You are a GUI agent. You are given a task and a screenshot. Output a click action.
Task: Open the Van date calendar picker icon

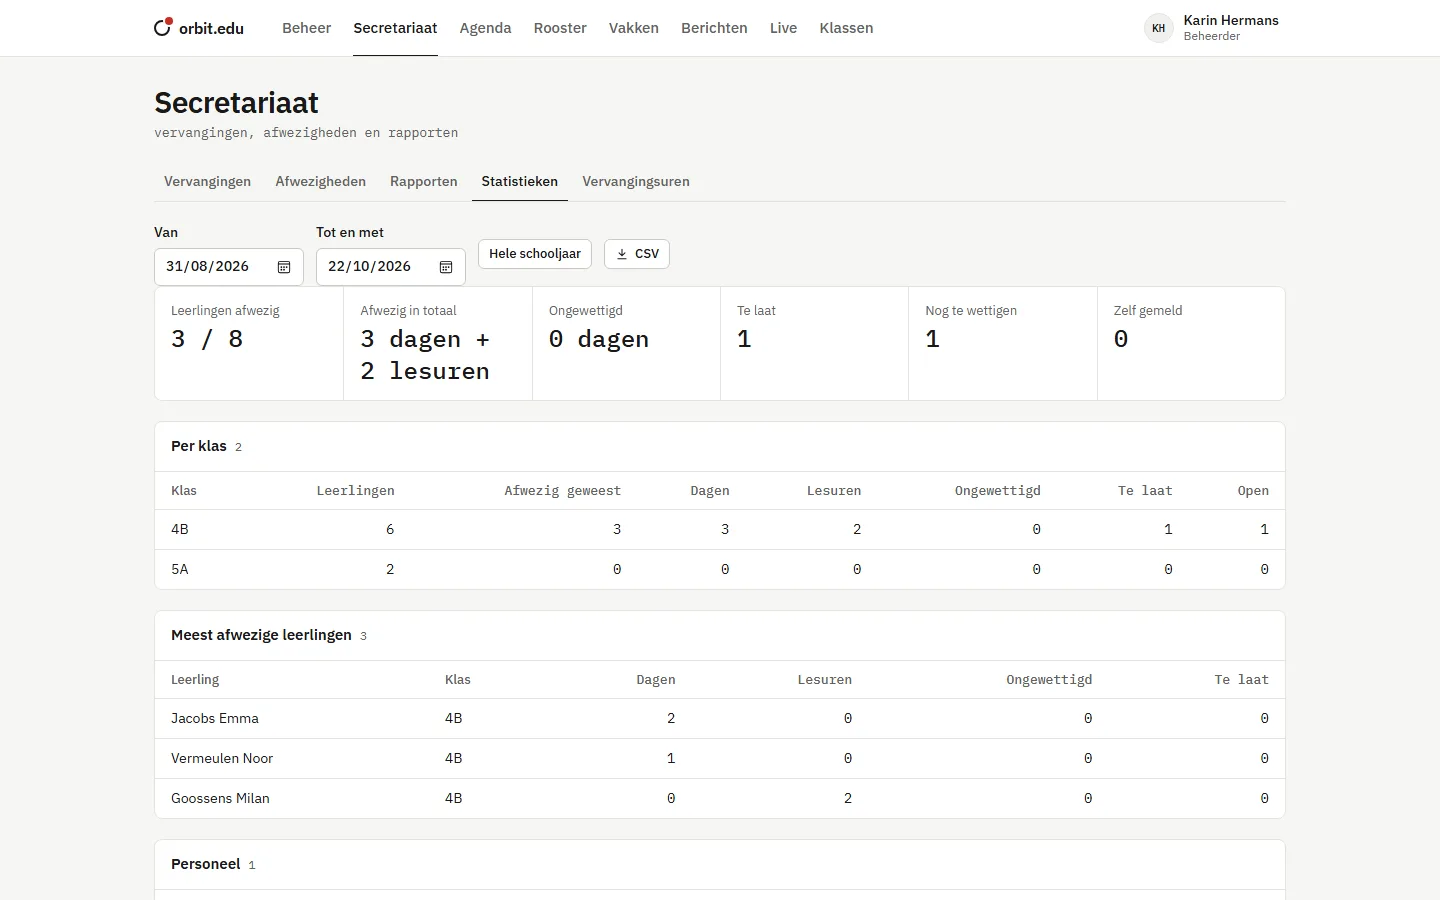[284, 267]
